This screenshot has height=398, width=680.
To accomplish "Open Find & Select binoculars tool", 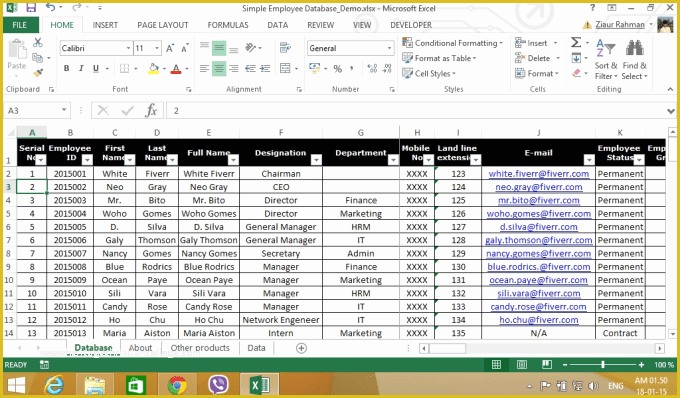I will pos(634,59).
